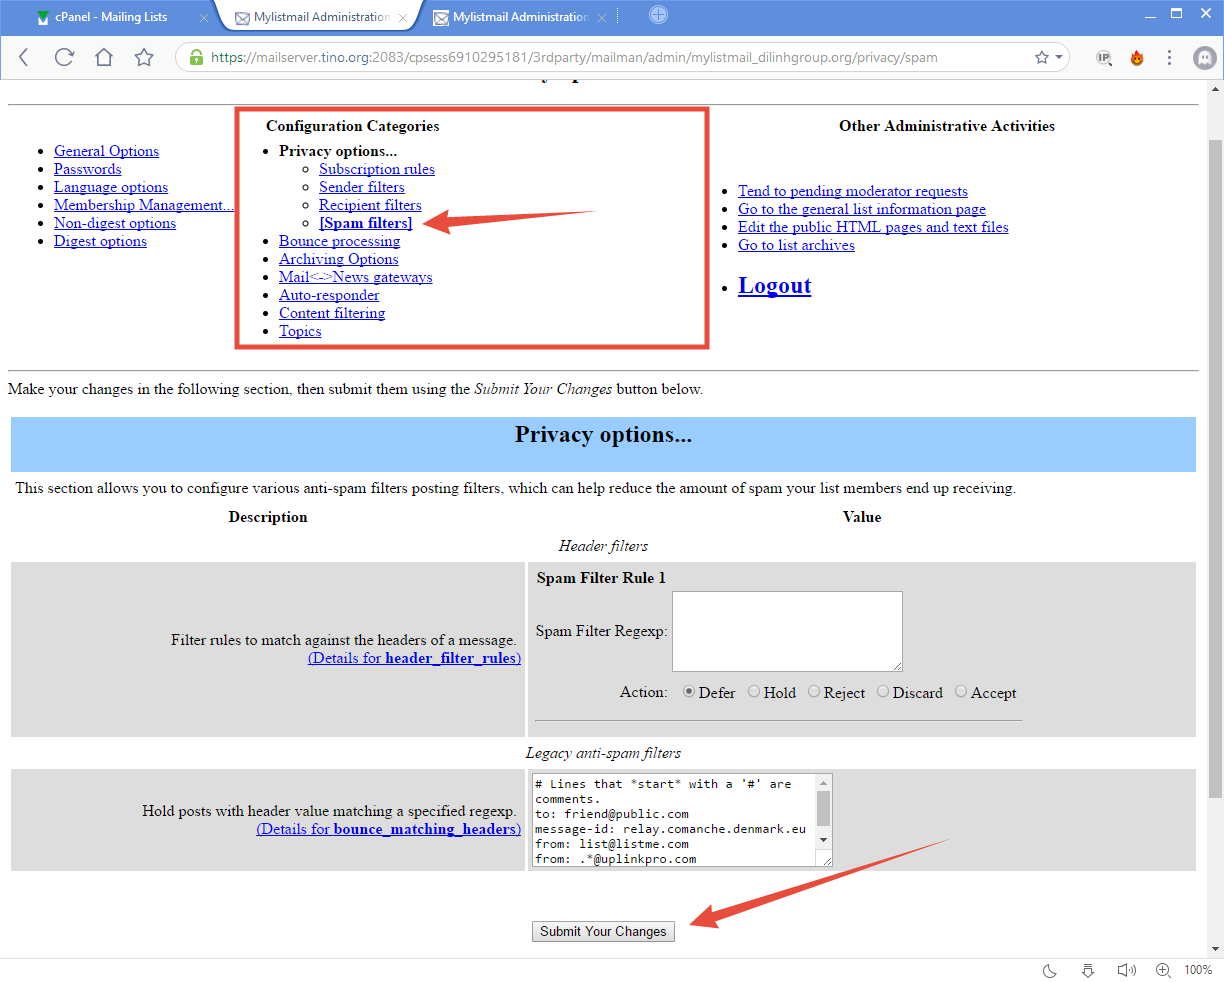Open Edit the public HTML pages link
This screenshot has width=1224, height=982.
click(873, 227)
